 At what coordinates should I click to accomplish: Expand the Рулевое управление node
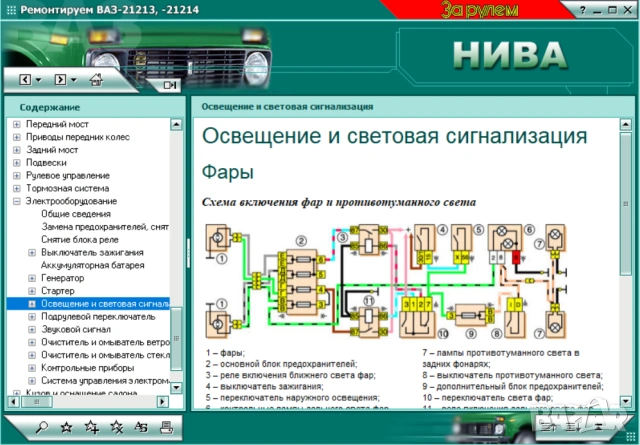pyautogui.click(x=17, y=176)
